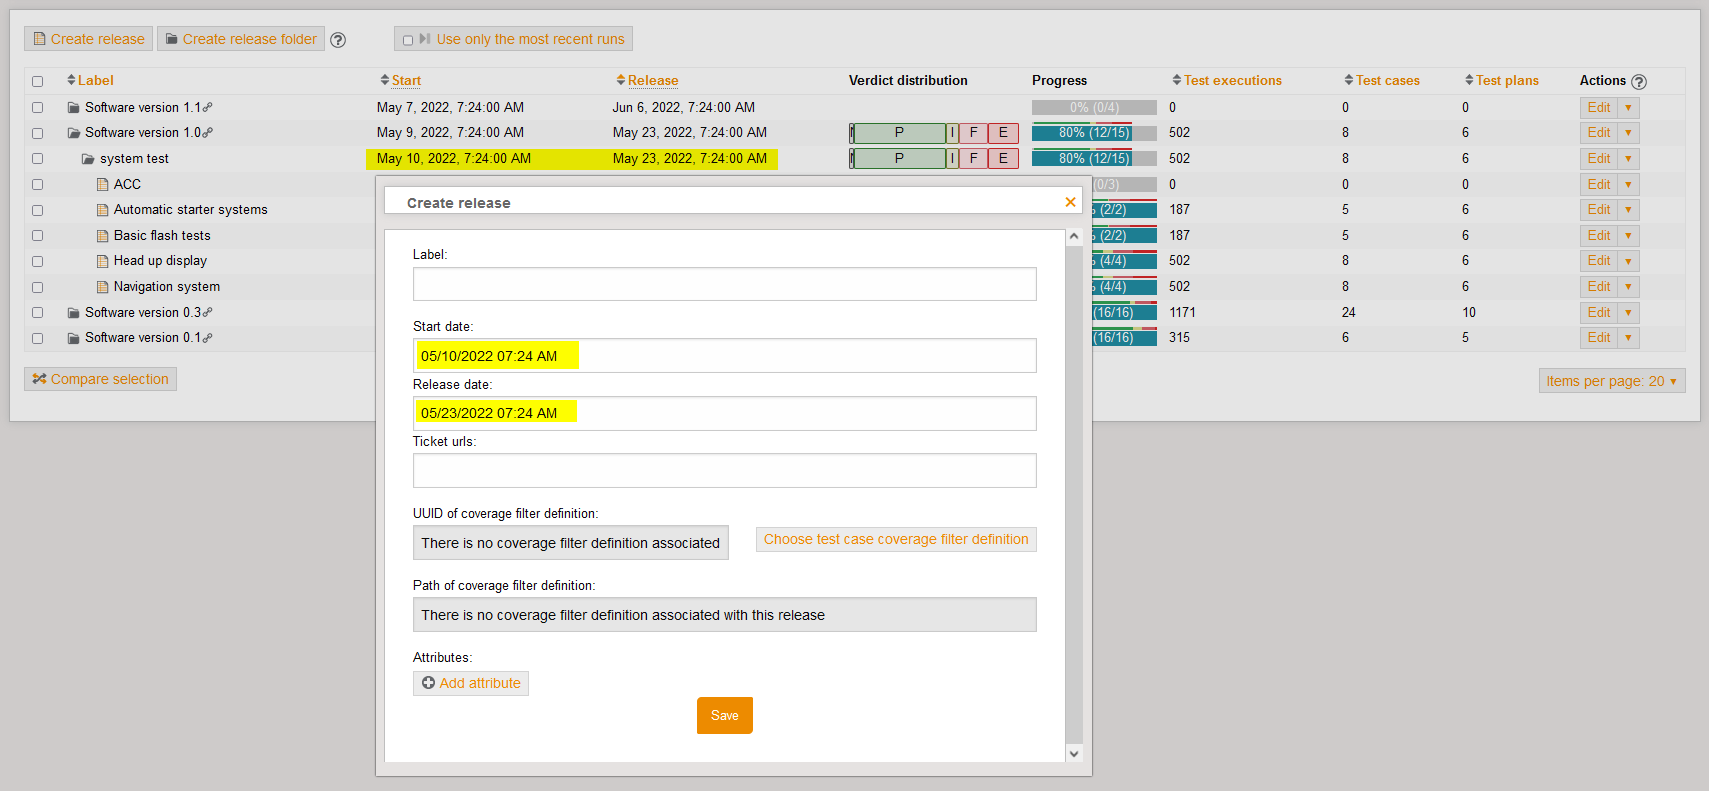Click the folder icon of Software version 0.1
The height and width of the screenshot is (791, 1709).
[x=73, y=338]
